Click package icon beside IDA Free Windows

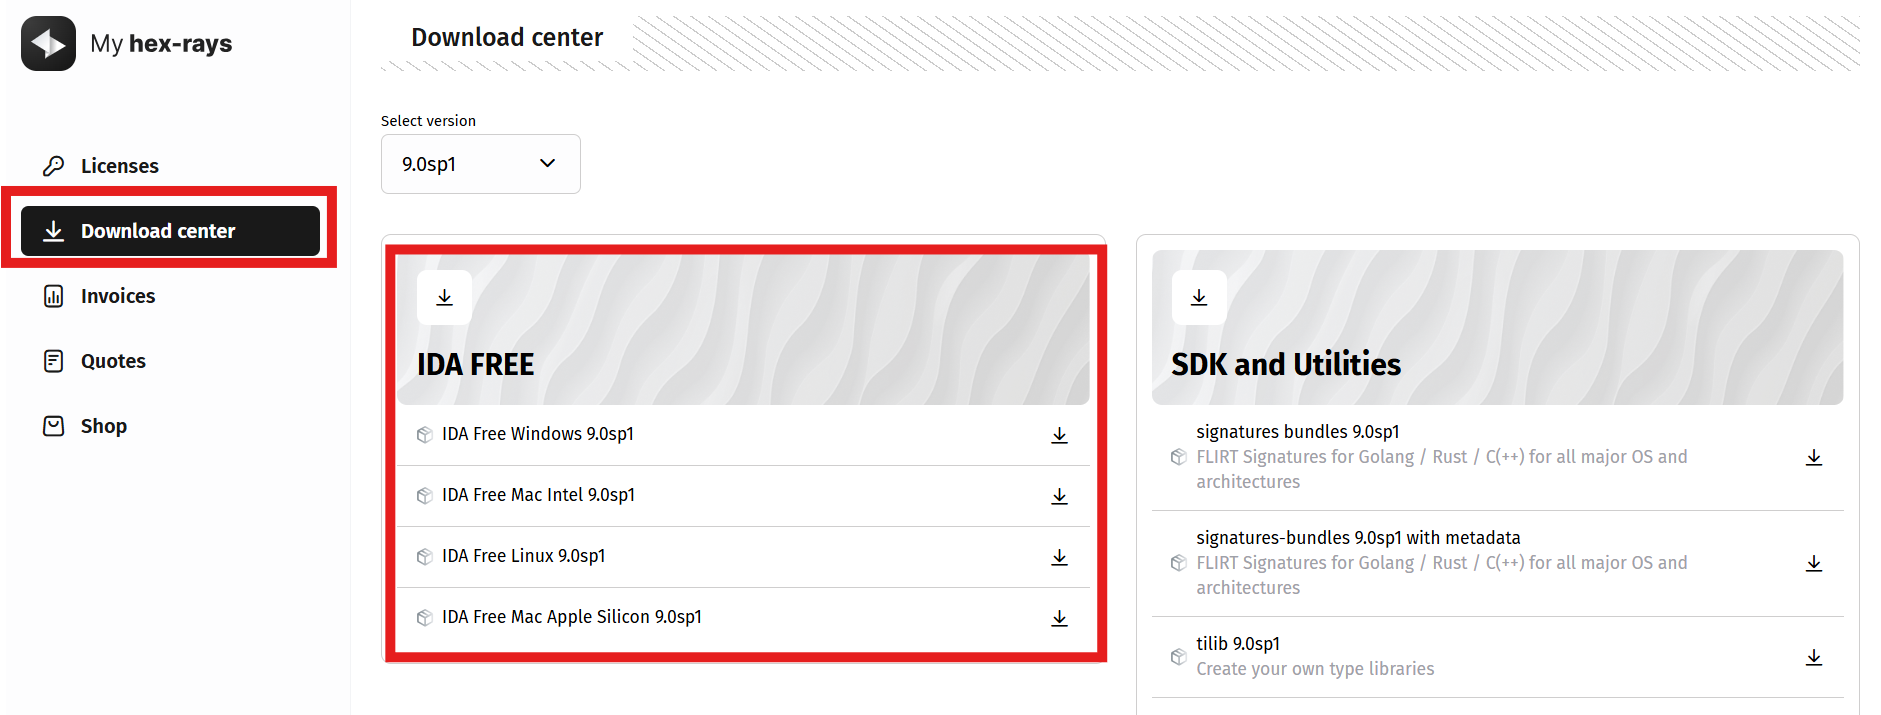425,435
